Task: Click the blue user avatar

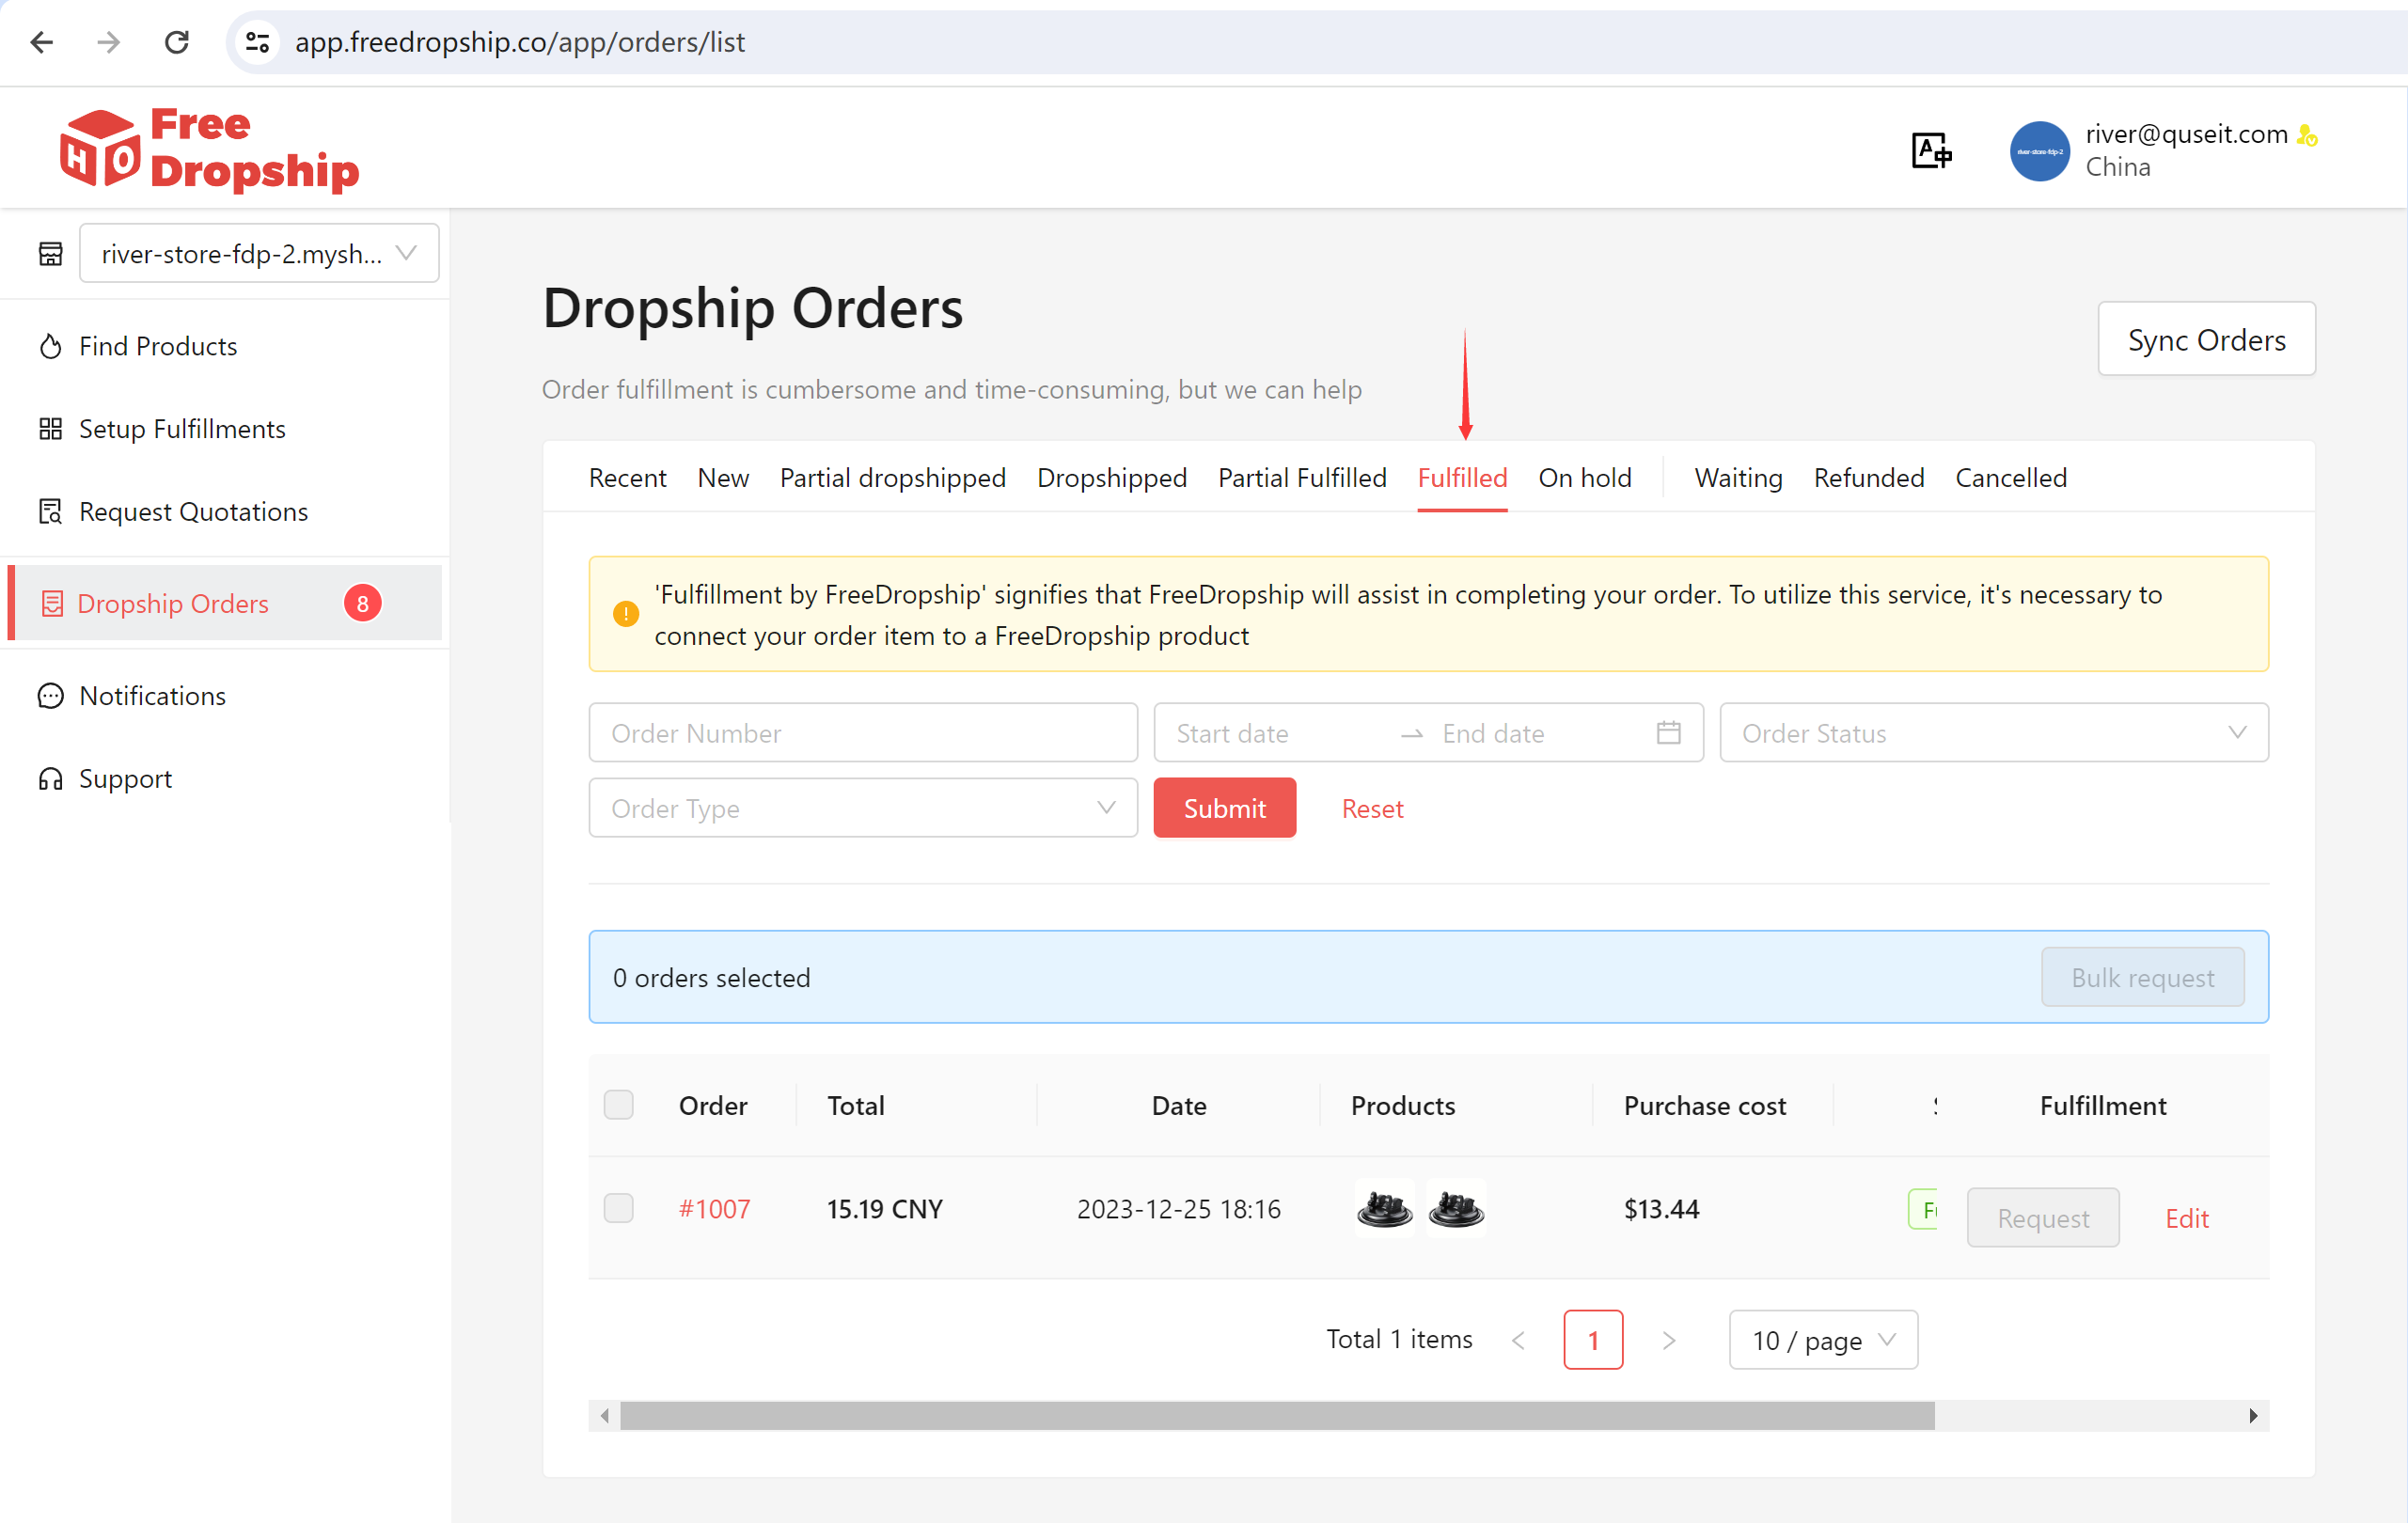Action: [x=2039, y=151]
